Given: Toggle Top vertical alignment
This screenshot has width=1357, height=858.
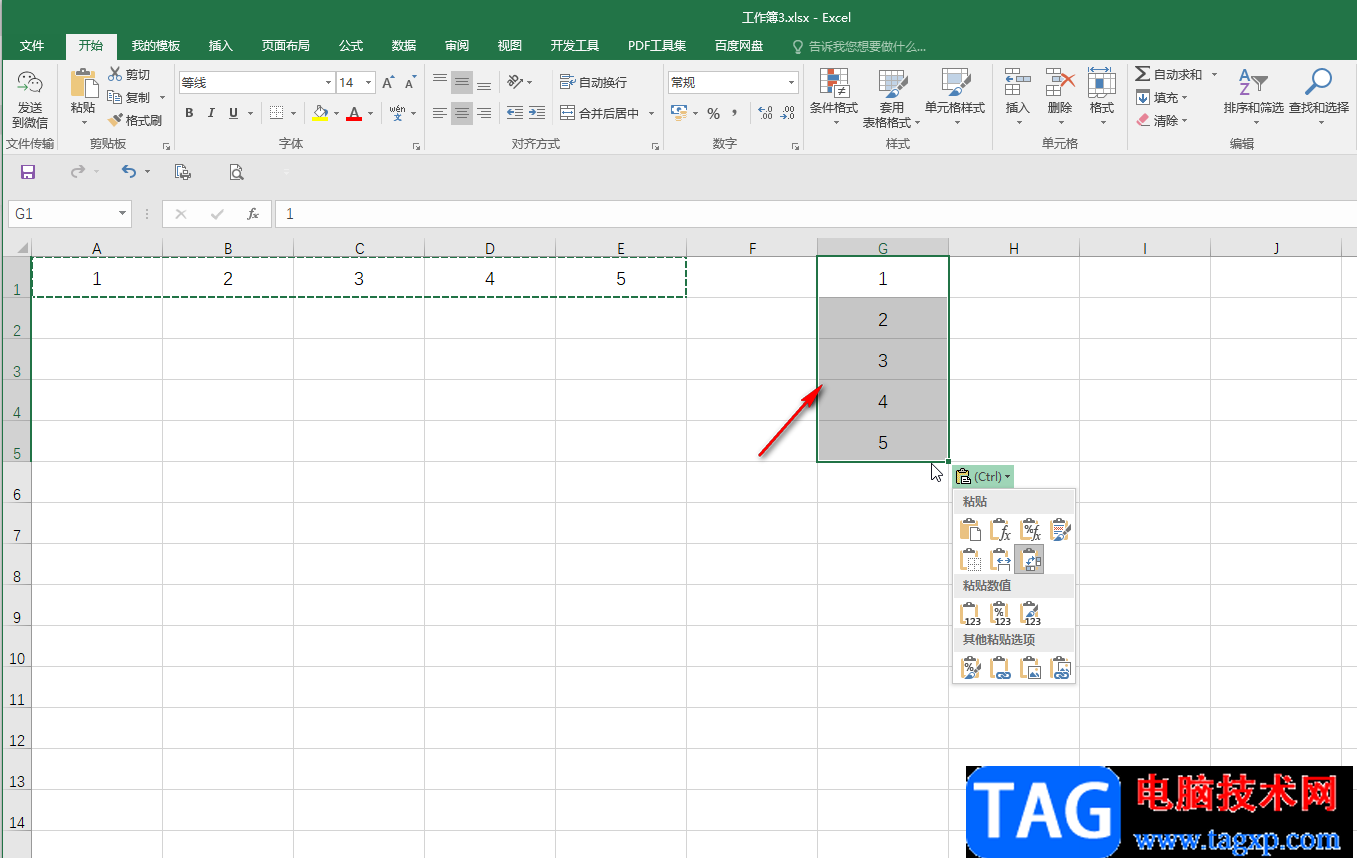Looking at the screenshot, I should click(x=439, y=82).
